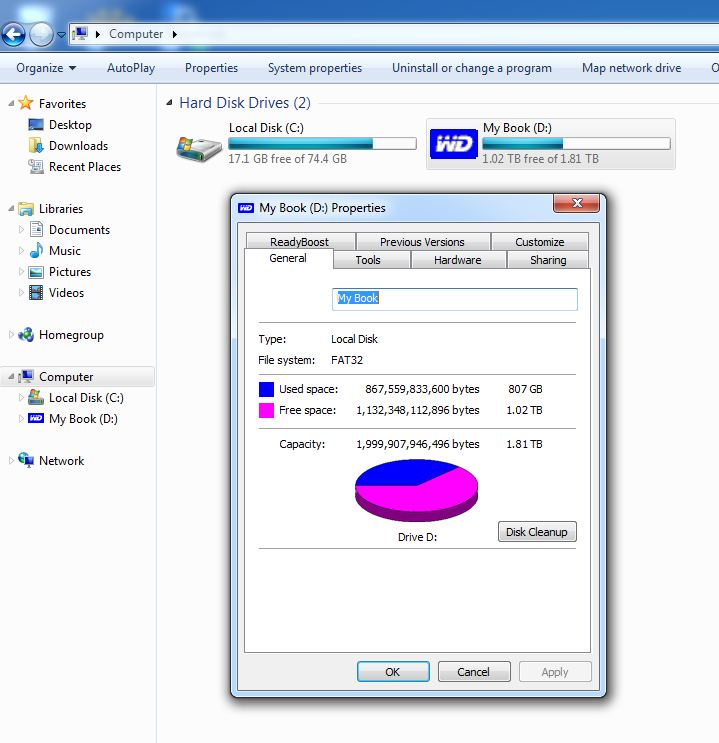Expand the Documents library tree arrow
Image resolution: width=719 pixels, height=743 pixels.
[22, 230]
